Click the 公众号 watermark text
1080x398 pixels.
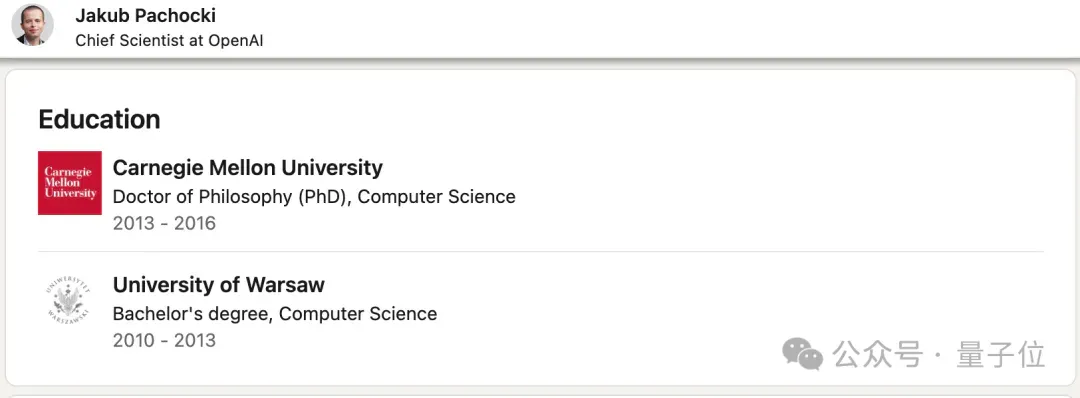pos(878,354)
